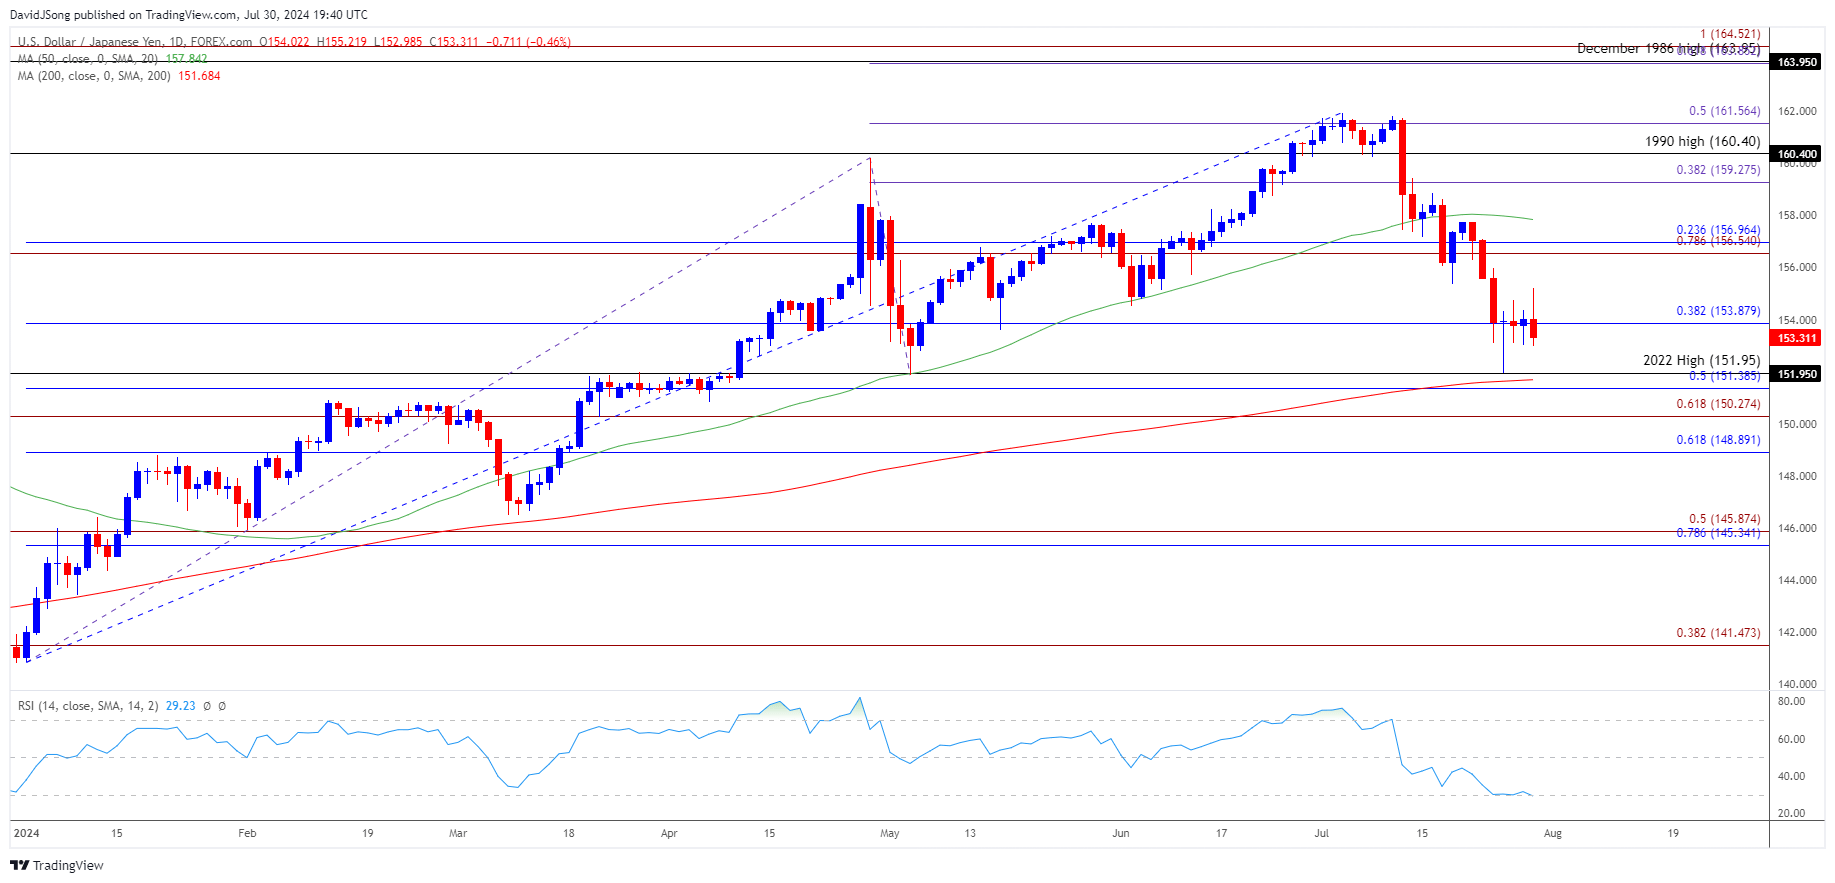Viewport: 1835px width, 883px height.
Task: Click the 20.00 RSI scale label
Action: tap(1791, 813)
